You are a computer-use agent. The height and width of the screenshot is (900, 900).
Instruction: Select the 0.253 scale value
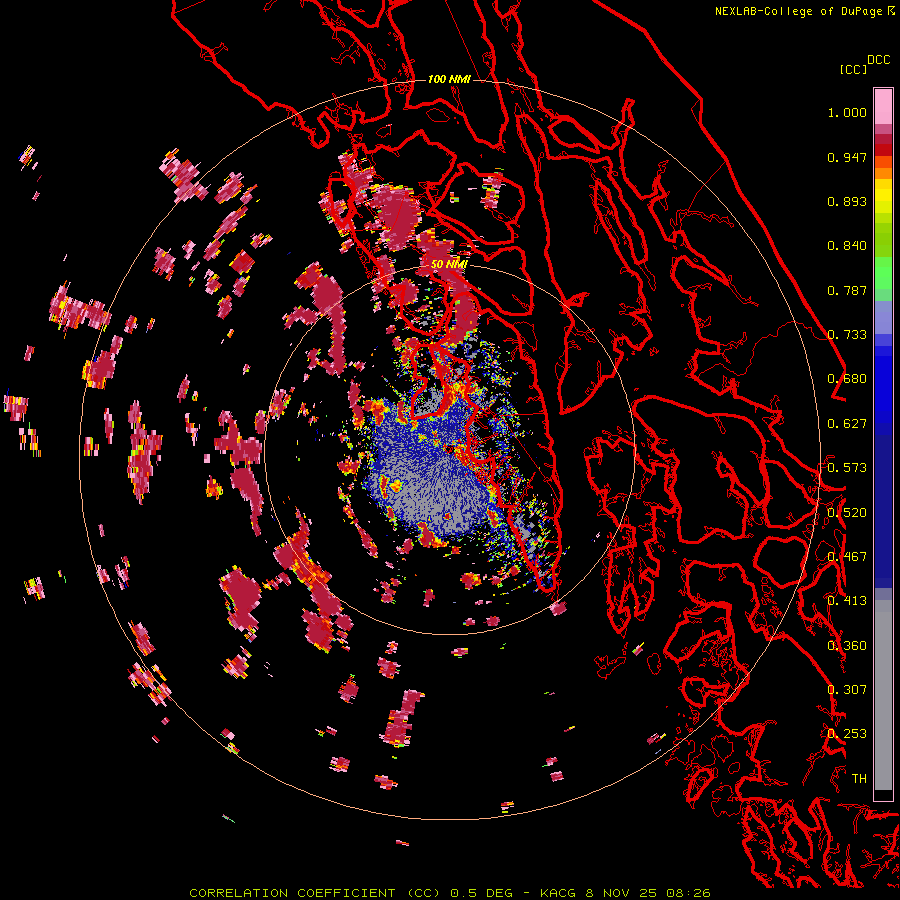tap(847, 734)
